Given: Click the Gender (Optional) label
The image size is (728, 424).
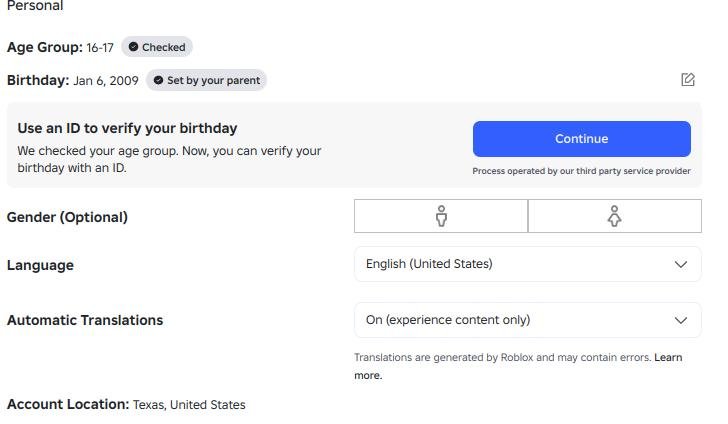Looking at the screenshot, I should pyautogui.click(x=67, y=217).
